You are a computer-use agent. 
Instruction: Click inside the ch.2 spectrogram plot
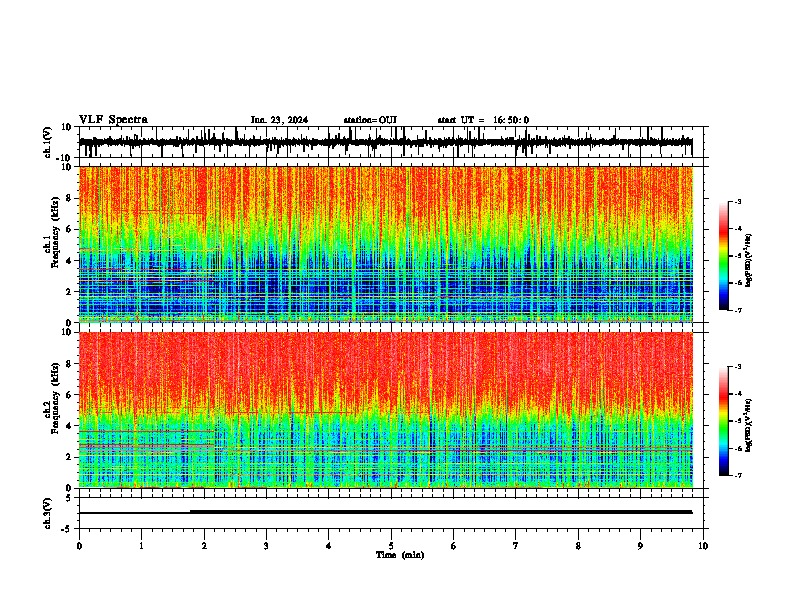(x=386, y=410)
